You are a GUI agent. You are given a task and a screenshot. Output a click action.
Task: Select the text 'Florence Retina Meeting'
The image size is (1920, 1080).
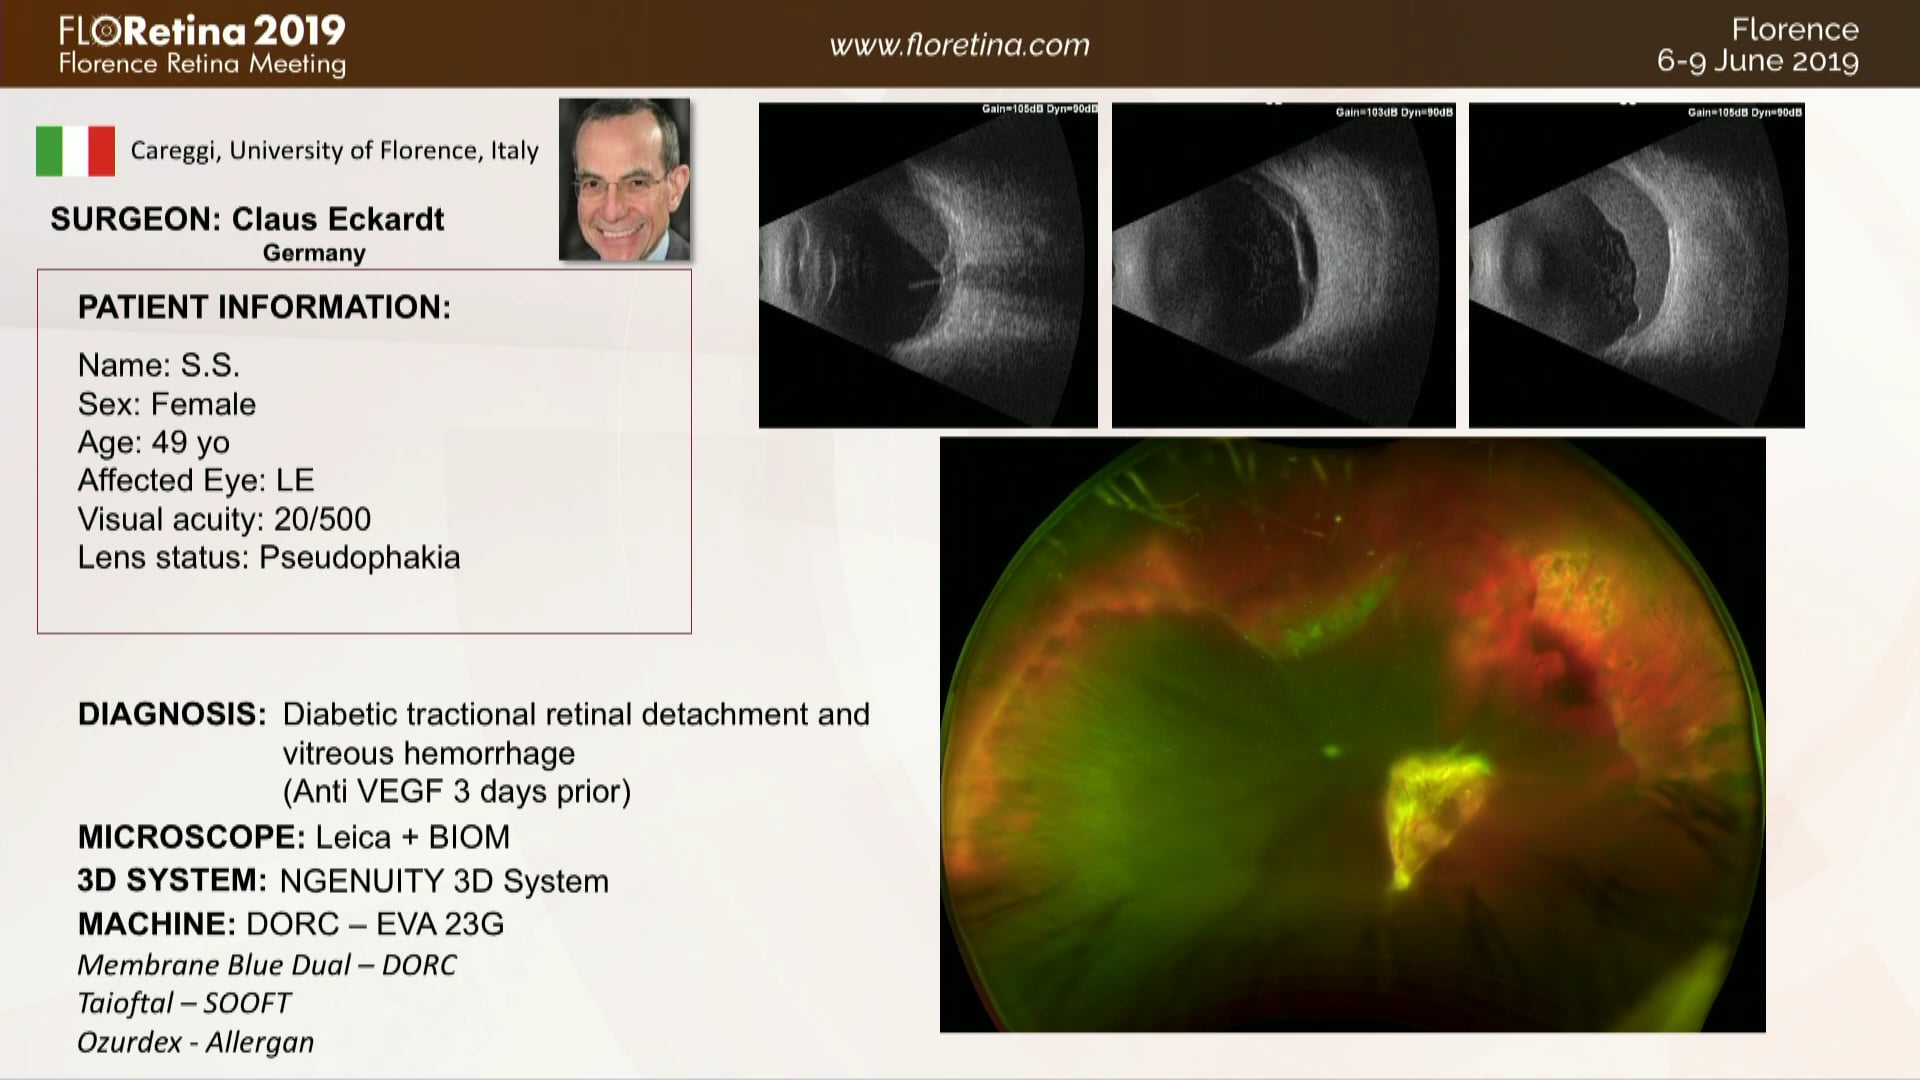pyautogui.click(x=202, y=65)
